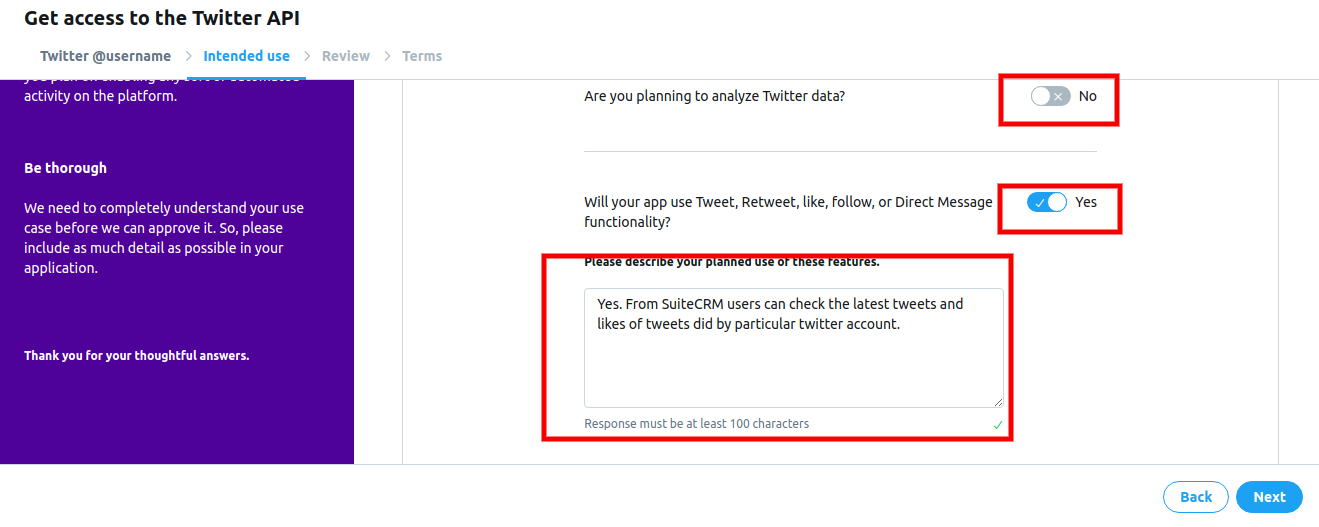Click the "Be thorough" sidebar heading
Screen dimensions: 1319x527
(x=65, y=168)
